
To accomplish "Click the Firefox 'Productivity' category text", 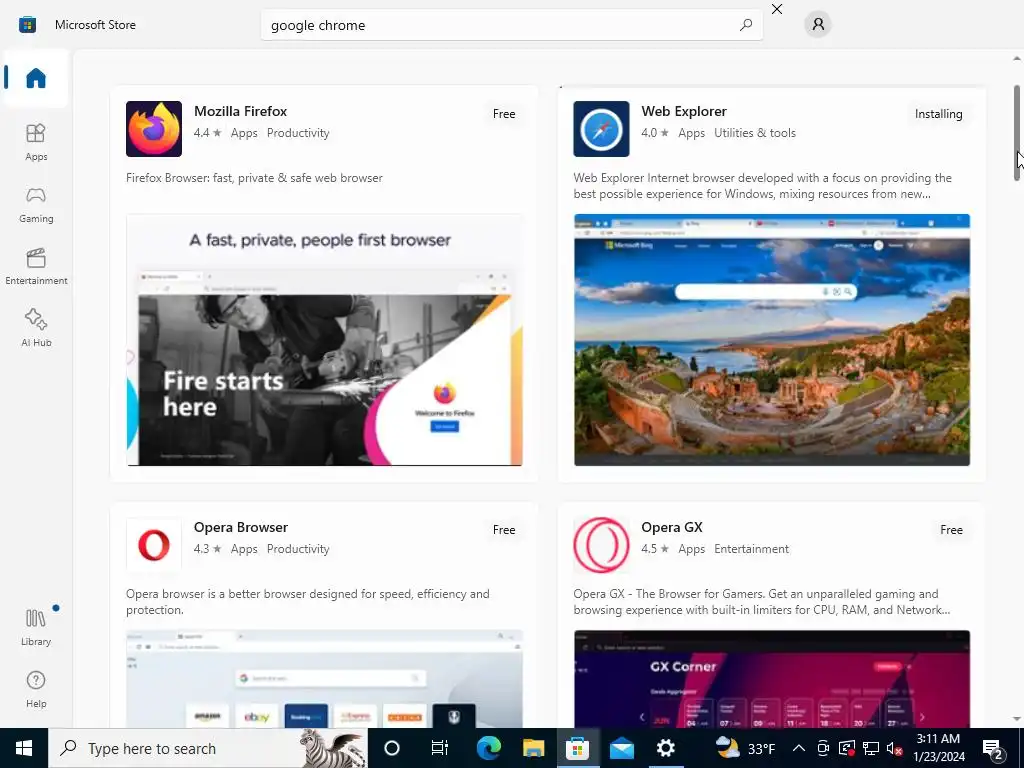I will pyautogui.click(x=298, y=133).
